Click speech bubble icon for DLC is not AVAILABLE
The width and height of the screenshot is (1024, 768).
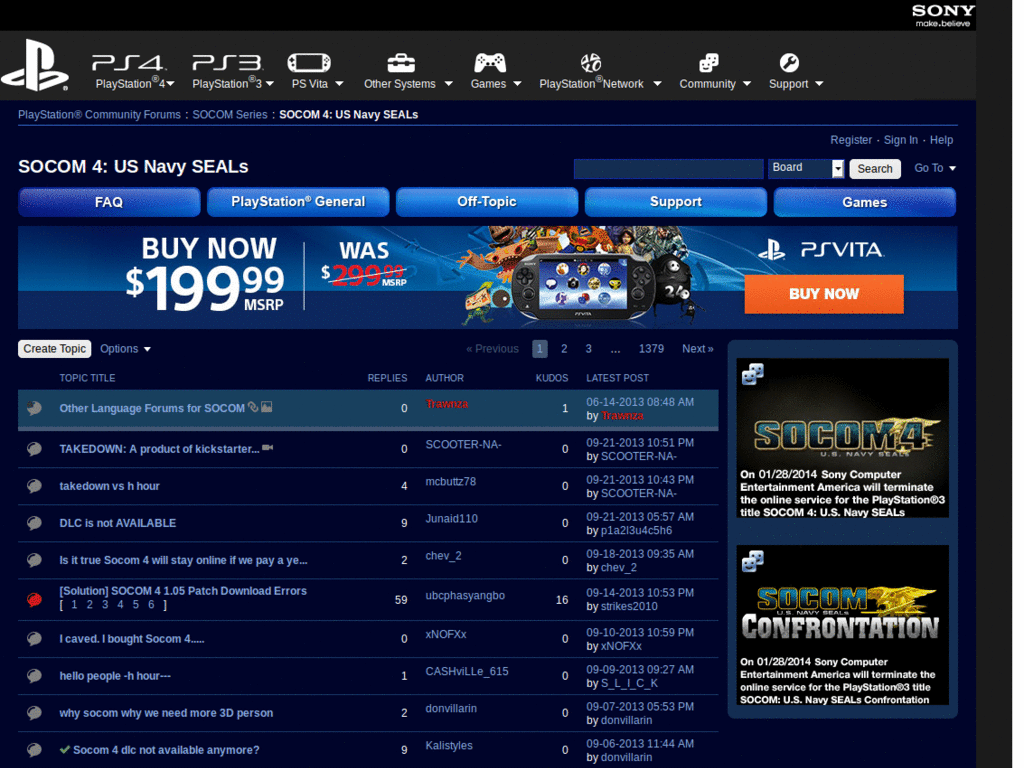click(x=35, y=523)
